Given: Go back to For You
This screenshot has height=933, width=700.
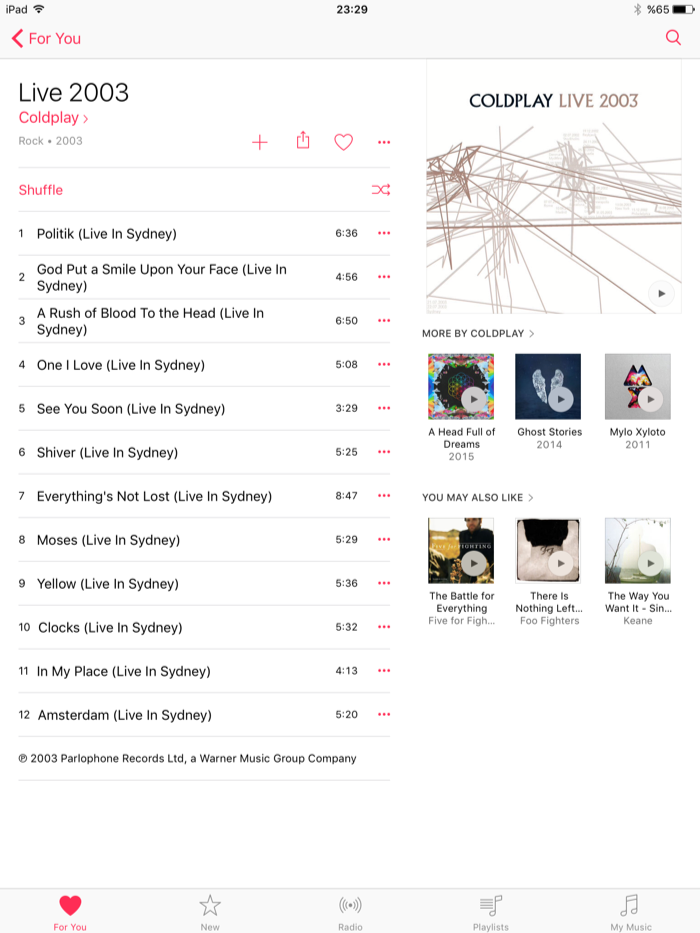Looking at the screenshot, I should pos(46,39).
